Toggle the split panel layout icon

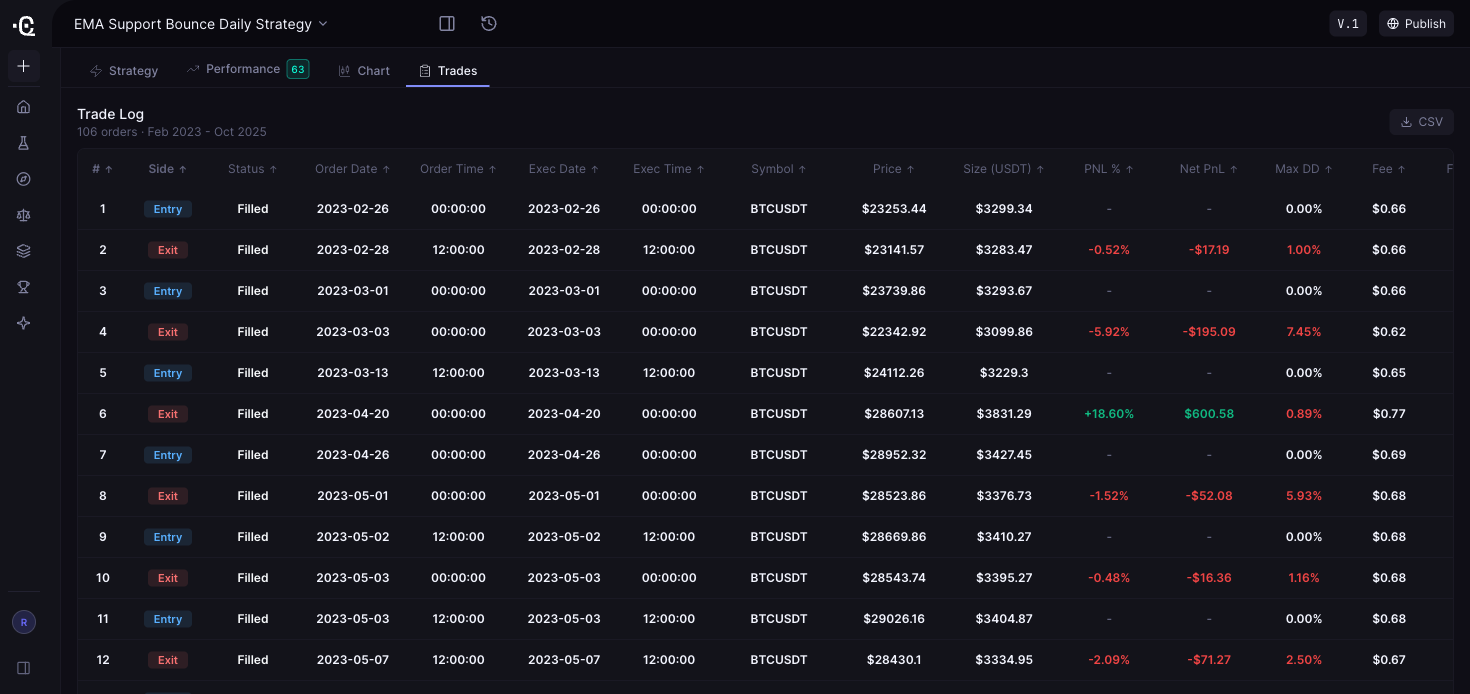coord(447,23)
